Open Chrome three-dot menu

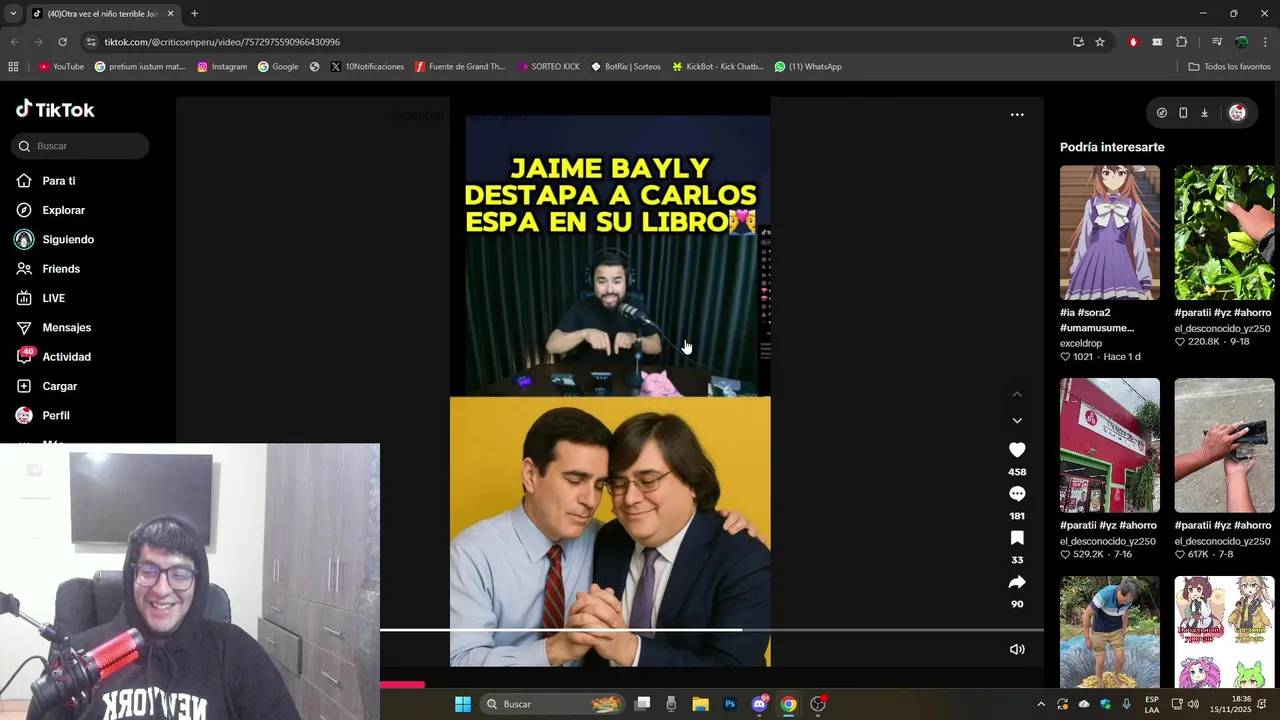tap(1265, 42)
